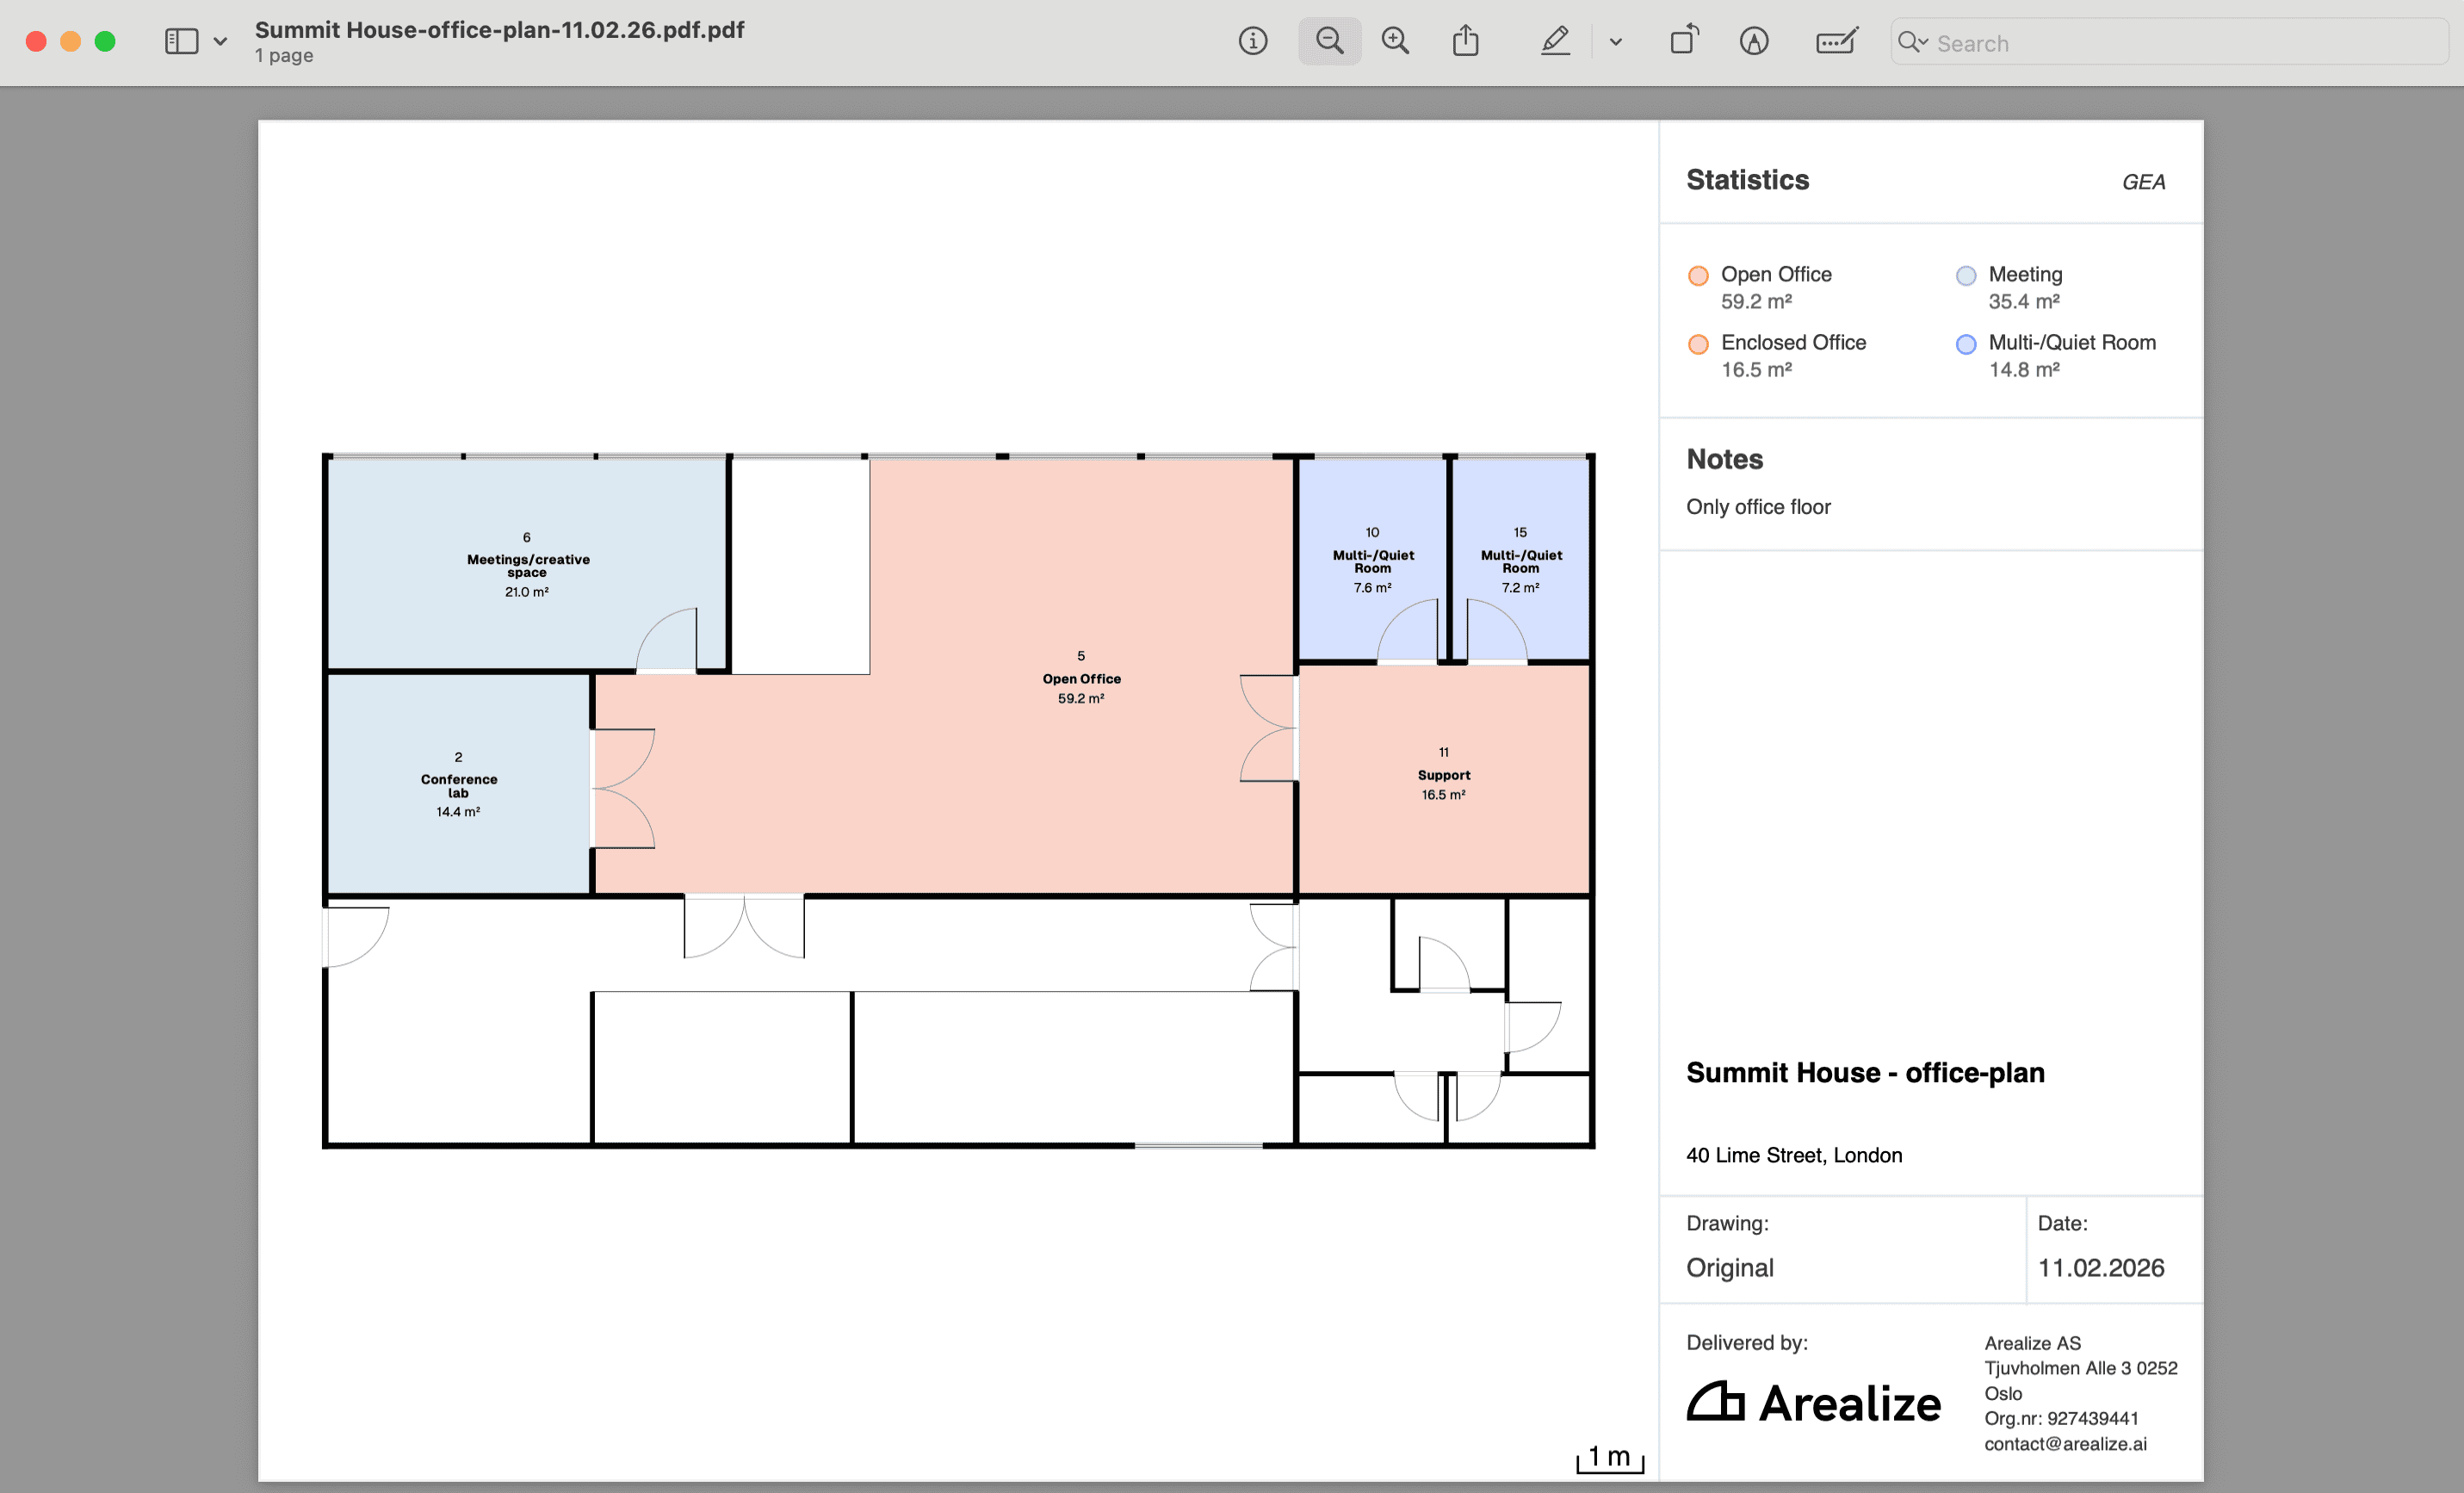Zoom in on the floor plan
This screenshot has height=1493, width=2464.
(x=1395, y=41)
